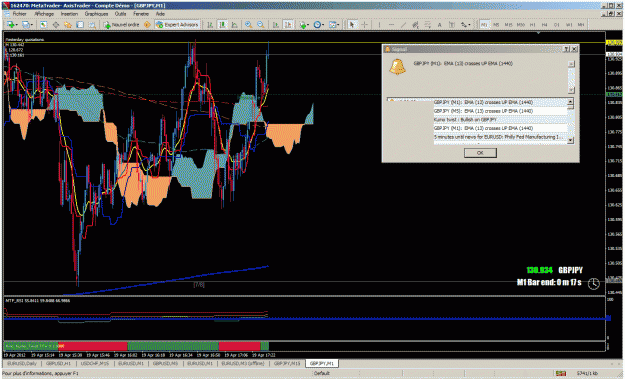Viewport: 625px width, 379px height.
Task: Click the connection status bars indicator
Action: [561, 373]
